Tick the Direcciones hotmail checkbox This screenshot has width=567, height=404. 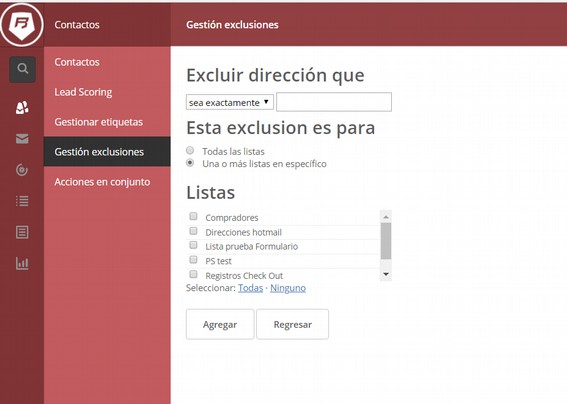(x=193, y=231)
